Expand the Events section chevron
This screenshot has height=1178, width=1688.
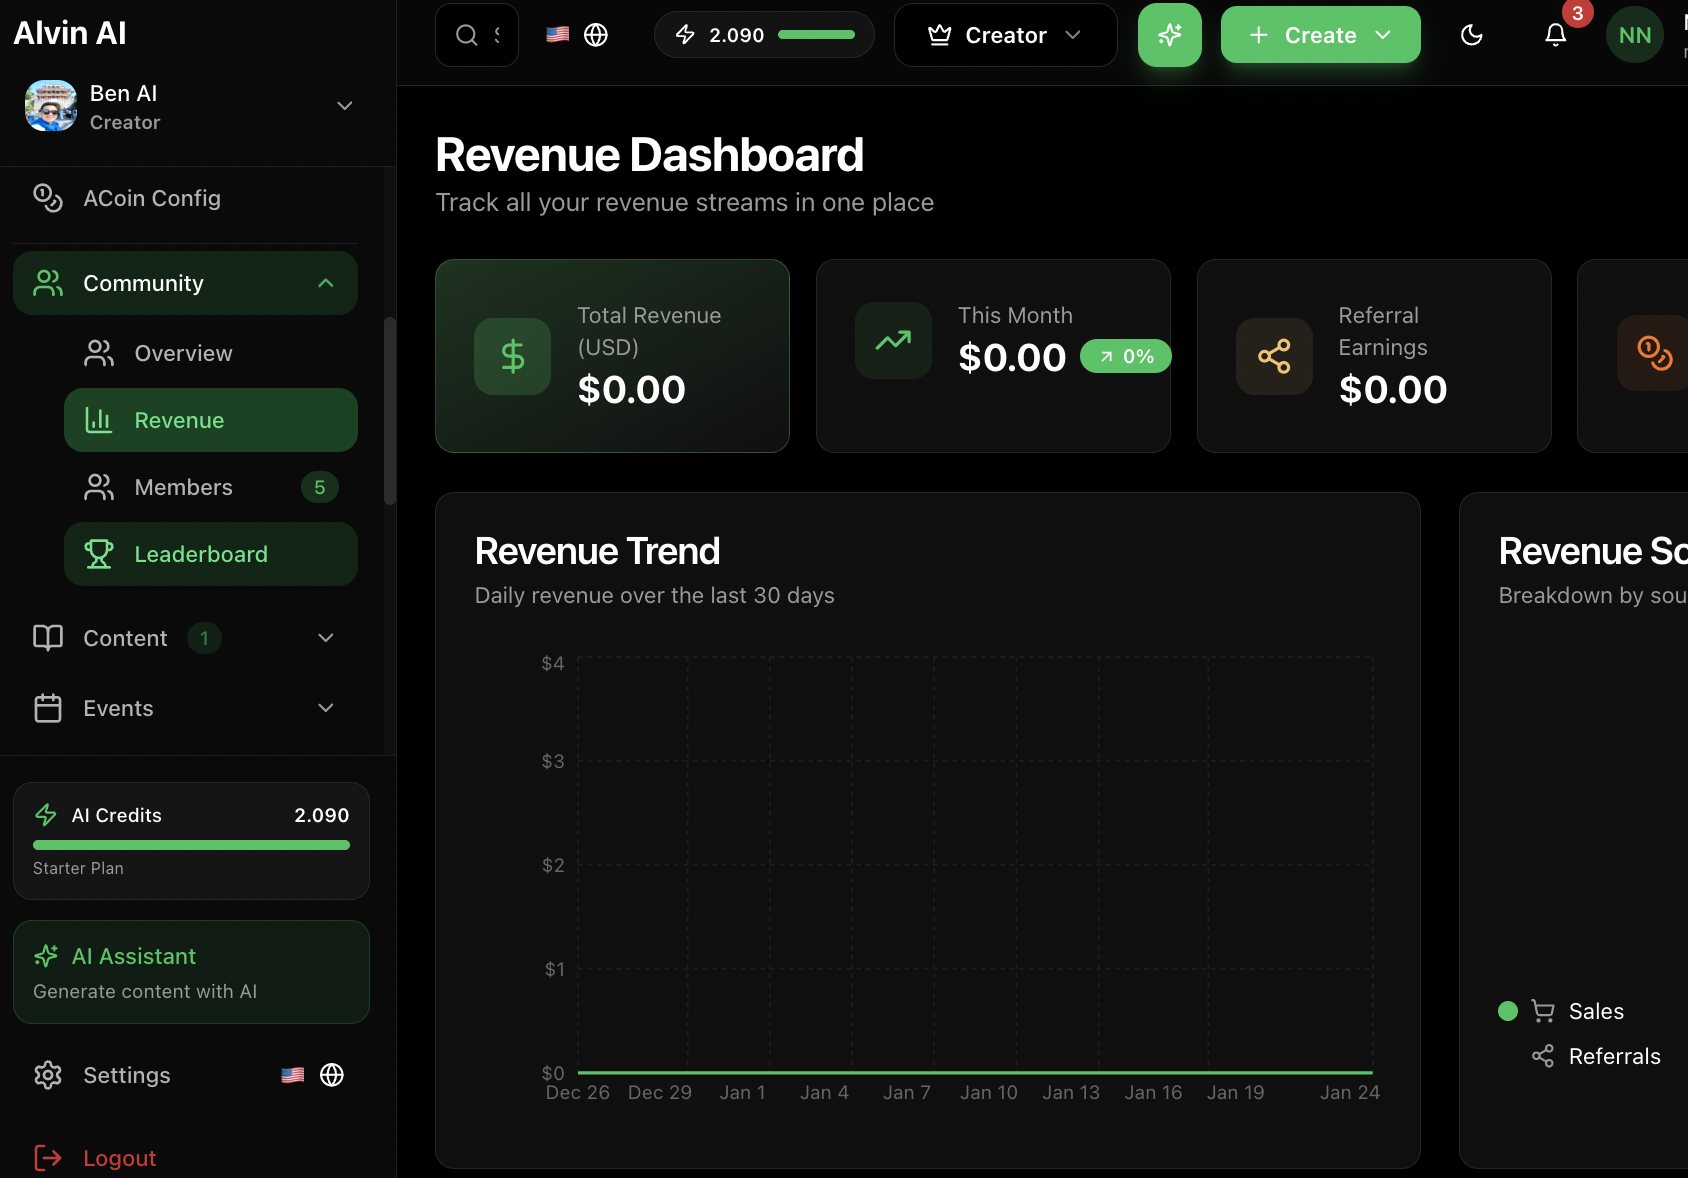[x=326, y=708]
